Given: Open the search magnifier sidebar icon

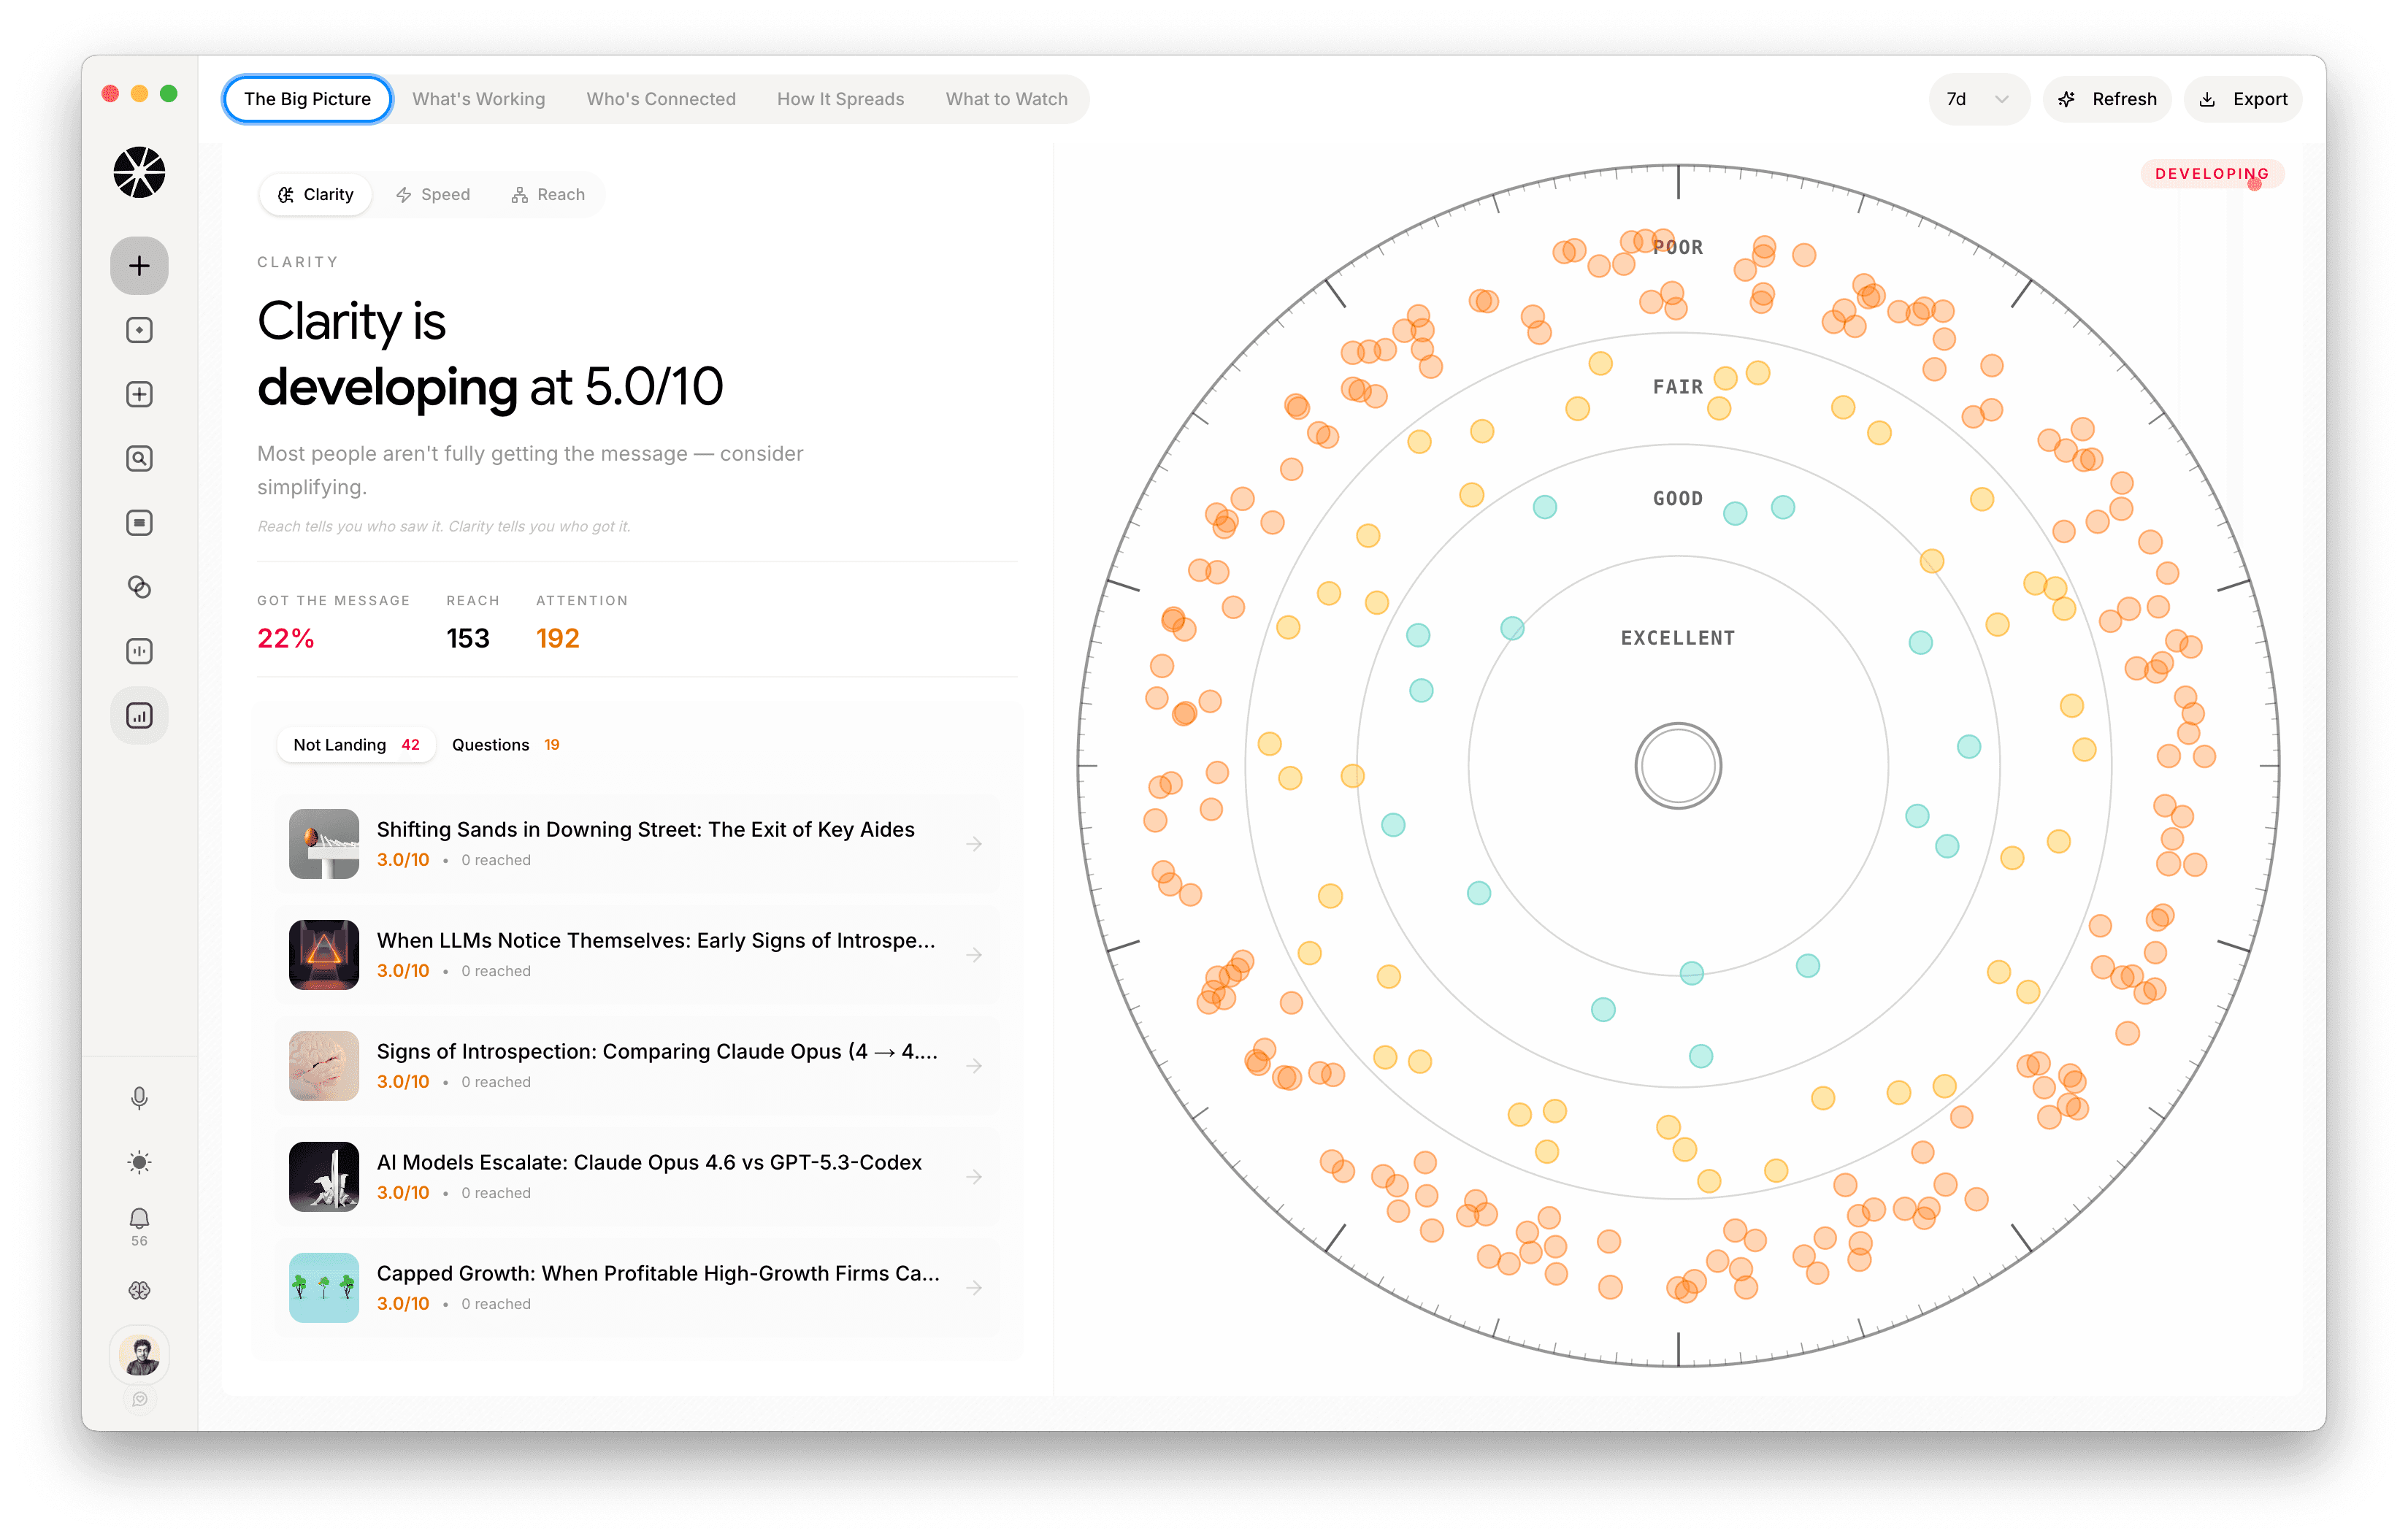Looking at the screenshot, I should point(139,459).
